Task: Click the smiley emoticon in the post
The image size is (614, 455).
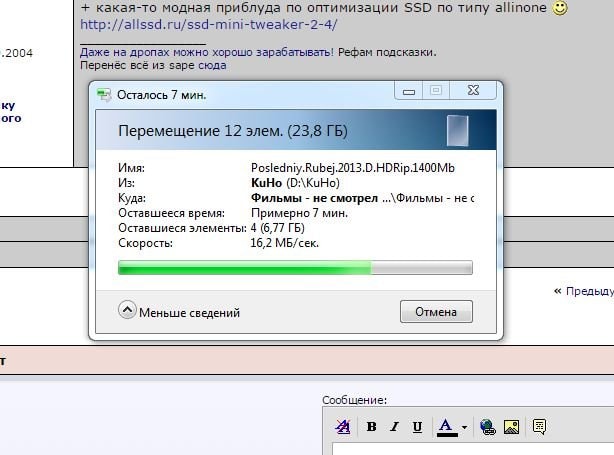Action: (560, 8)
